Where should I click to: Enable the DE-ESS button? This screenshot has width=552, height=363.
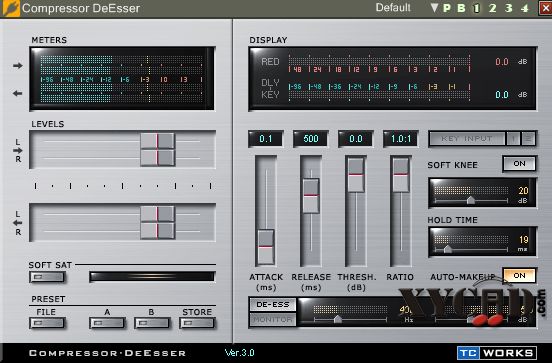[x=273, y=305]
